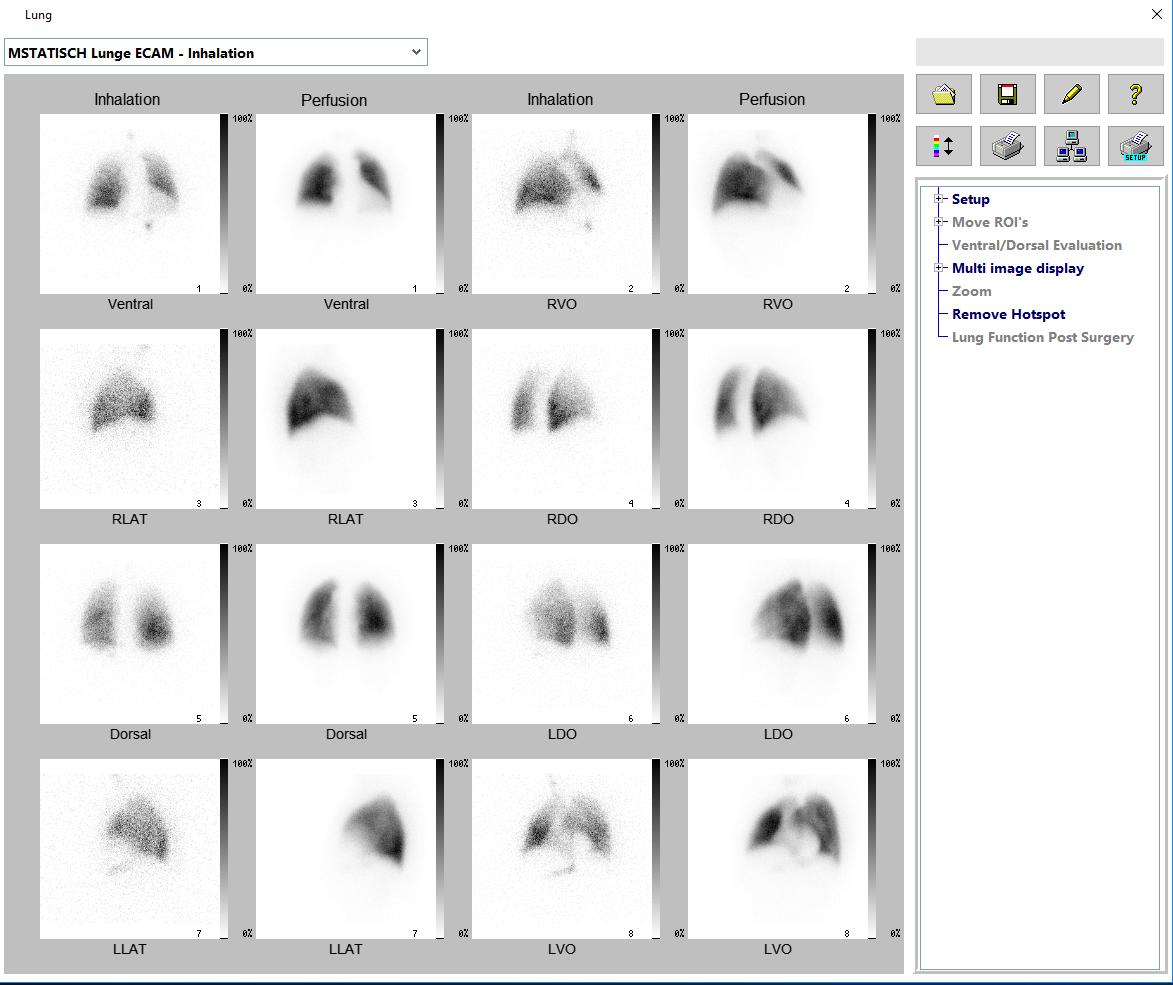Viewport: 1173px width, 985px height.
Task: Select Remove Hotspot in the tree
Action: pyautogui.click(x=1008, y=314)
